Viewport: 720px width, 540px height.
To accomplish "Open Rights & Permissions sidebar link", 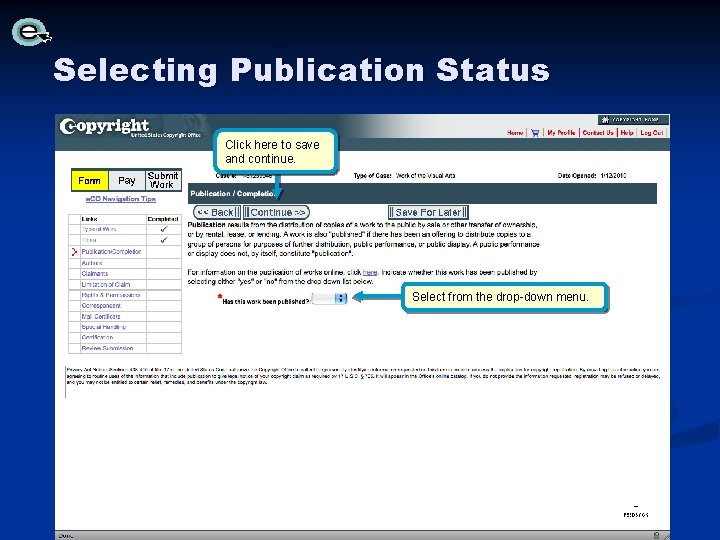I will click(x=111, y=295).
